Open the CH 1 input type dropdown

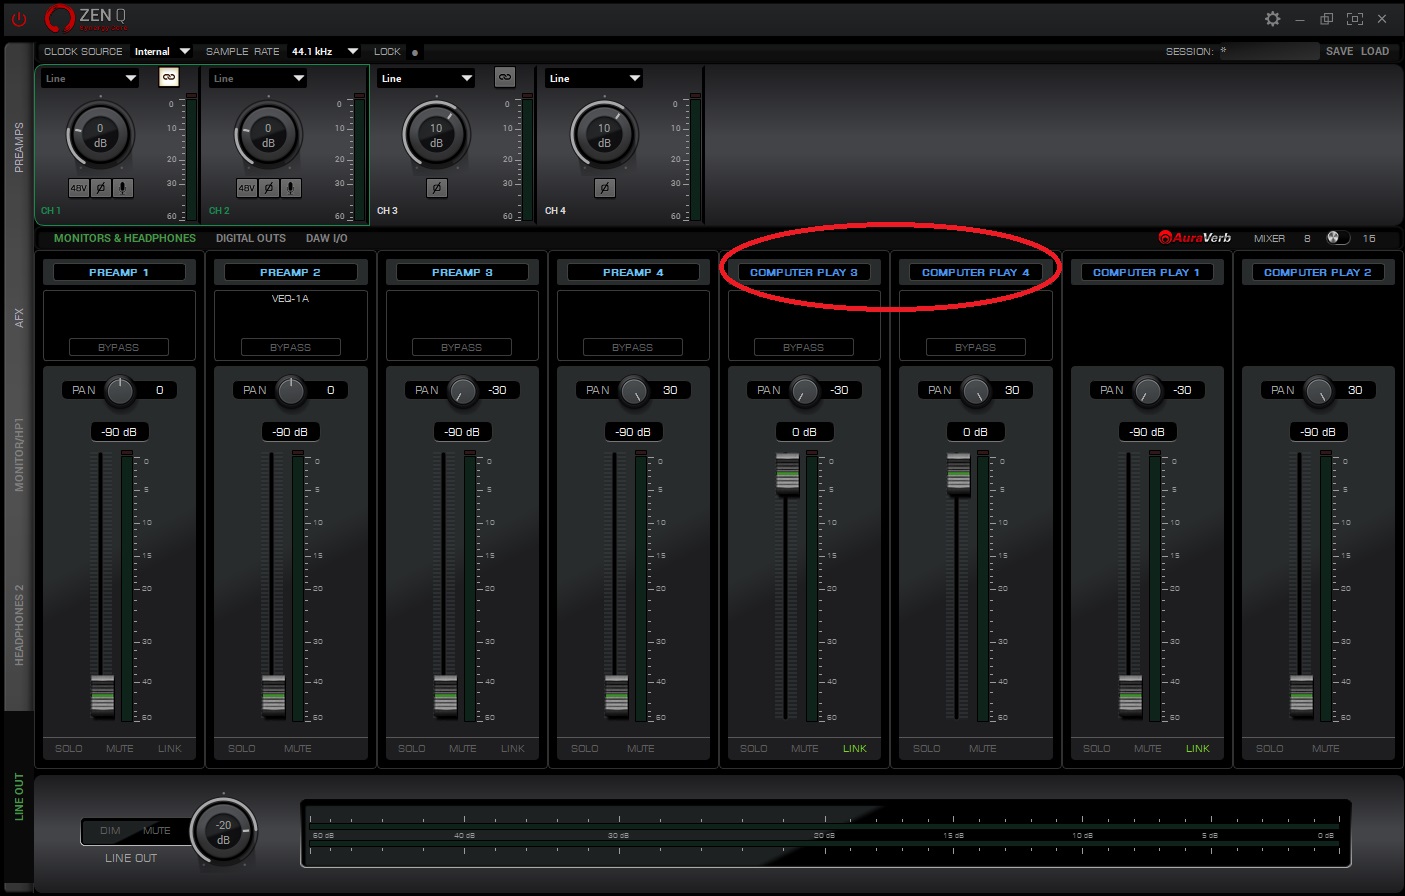point(91,78)
